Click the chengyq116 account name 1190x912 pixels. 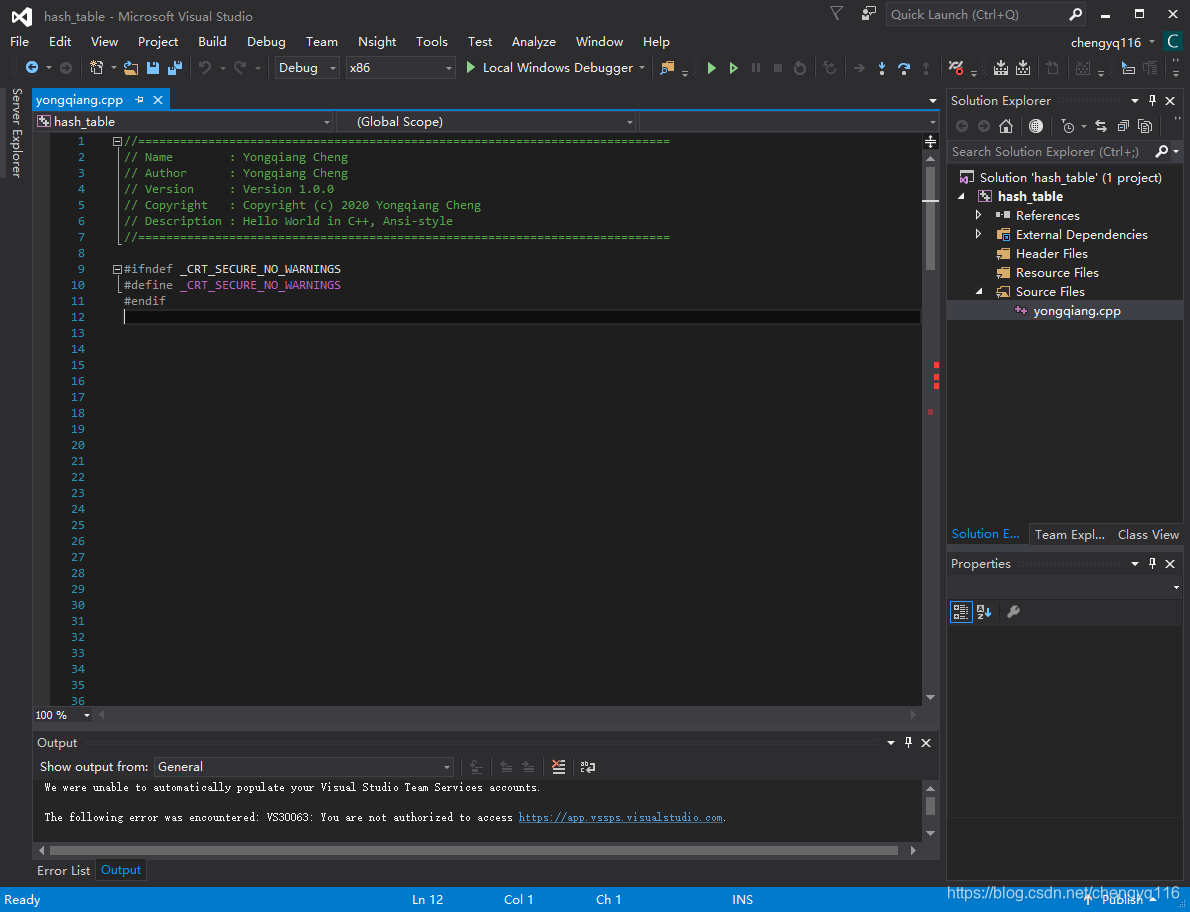(x=1106, y=42)
